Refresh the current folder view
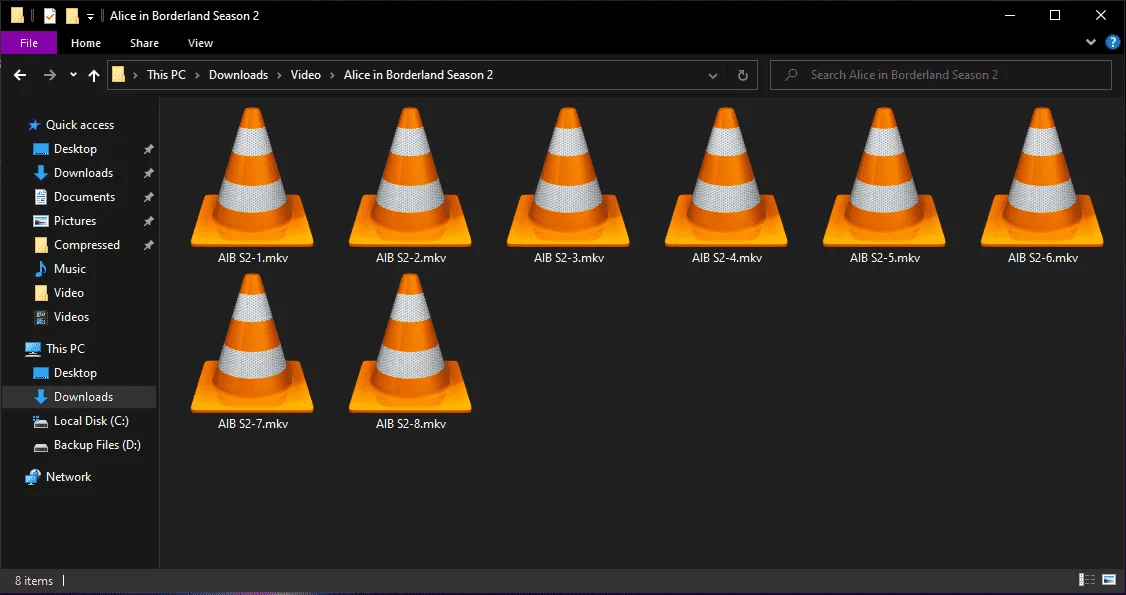This screenshot has width=1126, height=595. click(x=743, y=75)
